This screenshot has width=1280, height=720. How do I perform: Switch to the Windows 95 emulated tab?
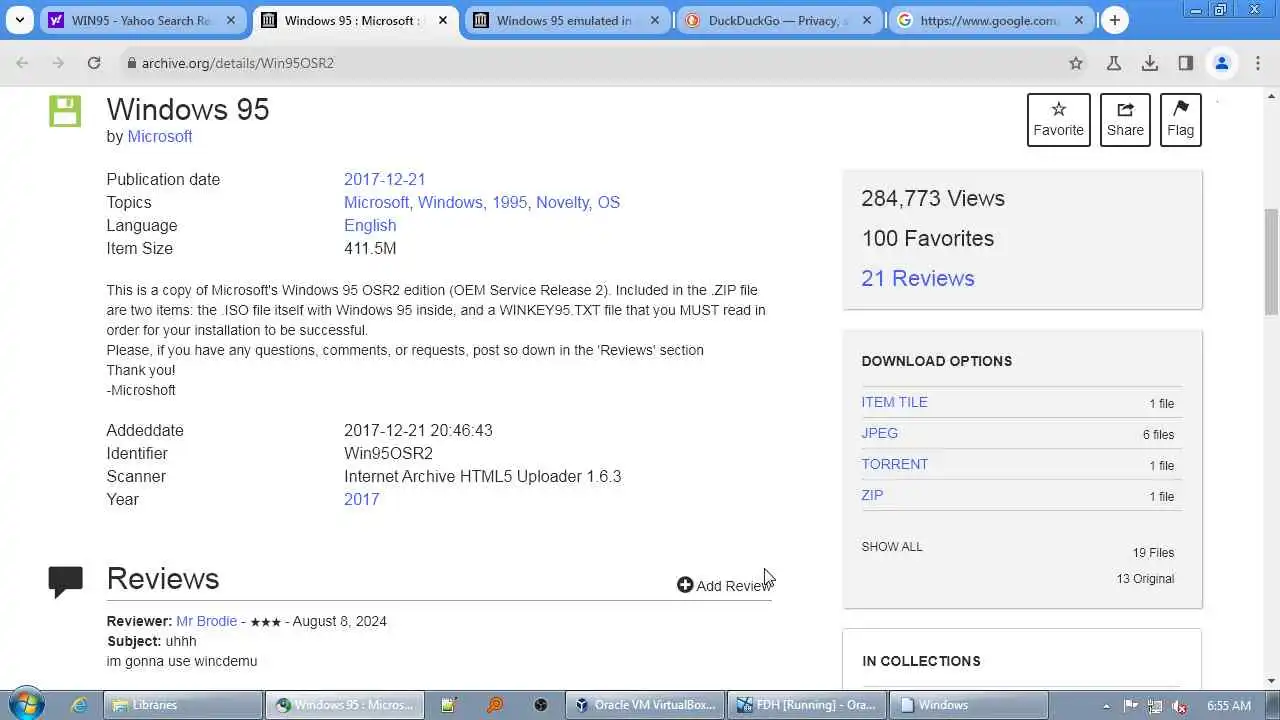[x=567, y=20]
